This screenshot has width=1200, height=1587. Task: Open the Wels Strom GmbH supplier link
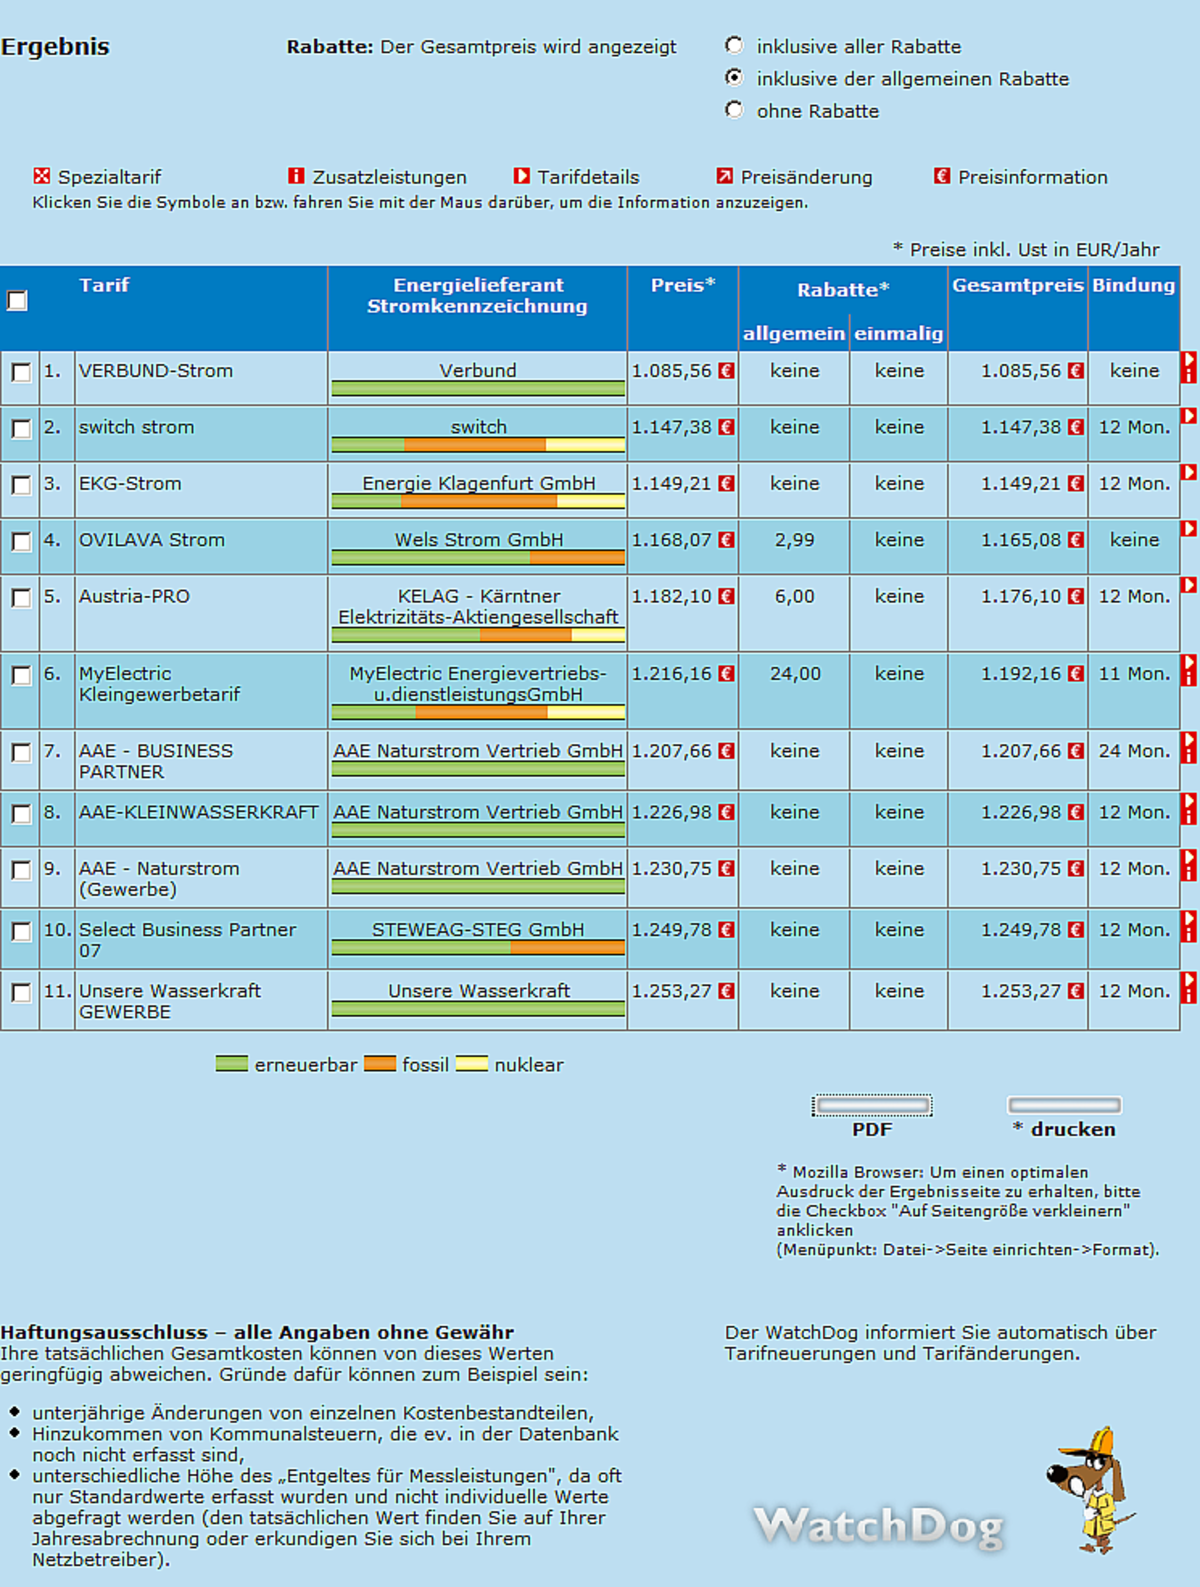478,540
